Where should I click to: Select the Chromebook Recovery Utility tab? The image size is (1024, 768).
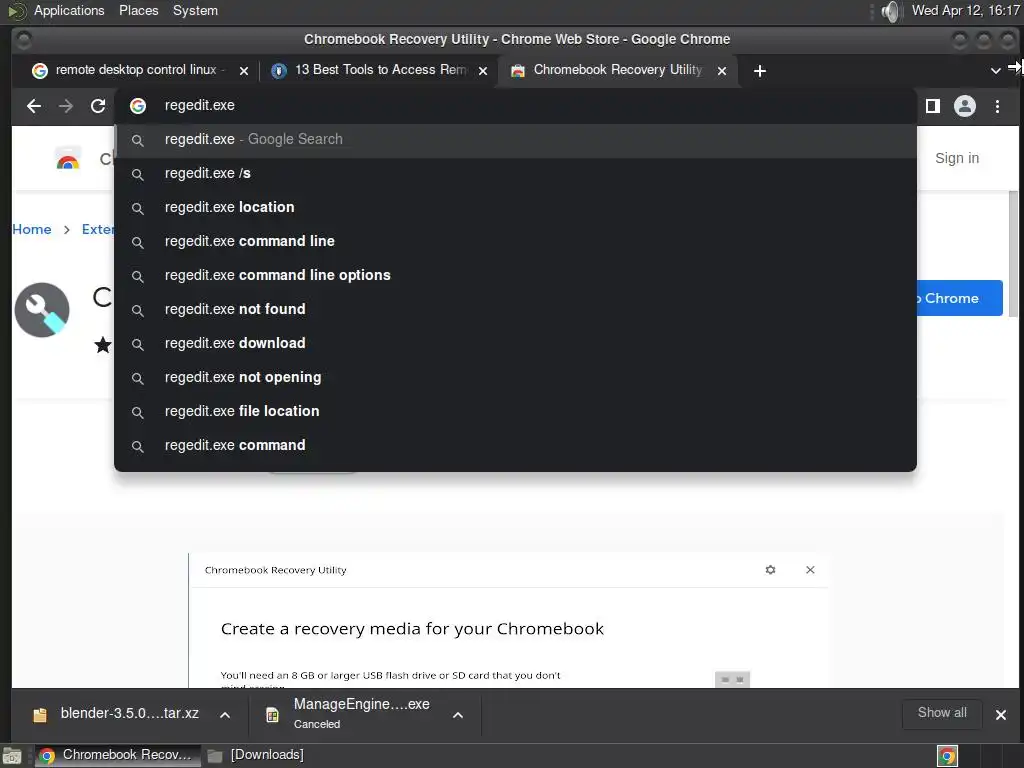coord(618,70)
